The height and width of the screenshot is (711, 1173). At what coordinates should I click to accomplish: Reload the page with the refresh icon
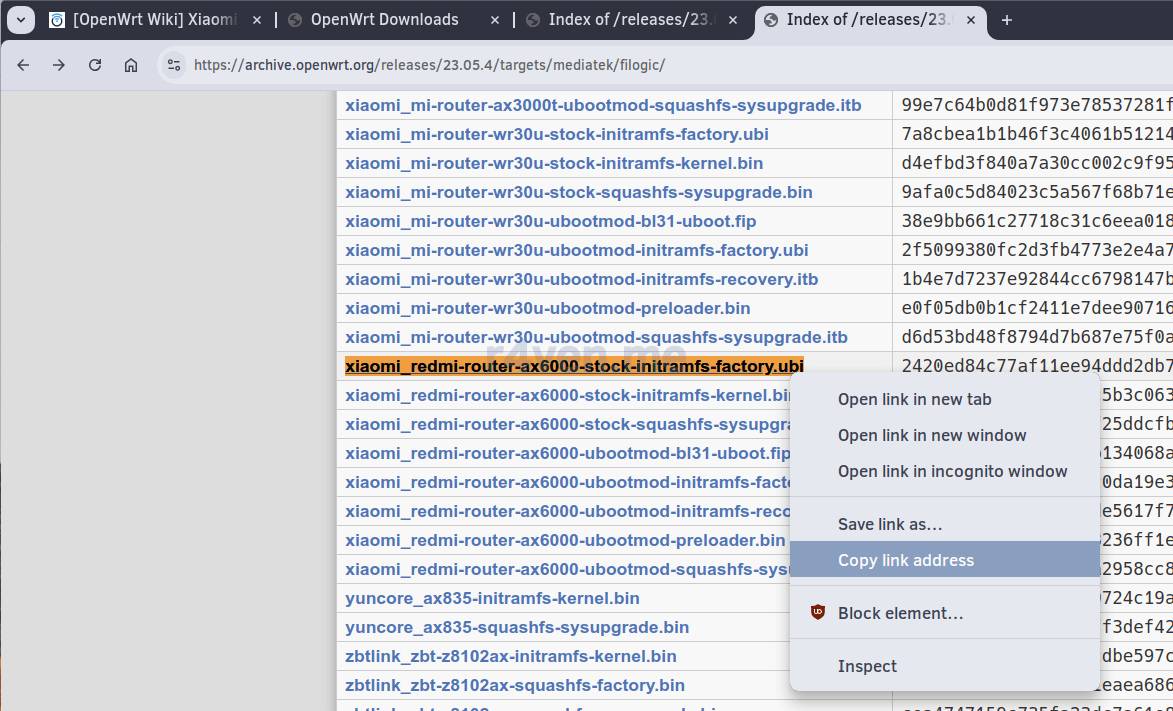click(x=95, y=65)
